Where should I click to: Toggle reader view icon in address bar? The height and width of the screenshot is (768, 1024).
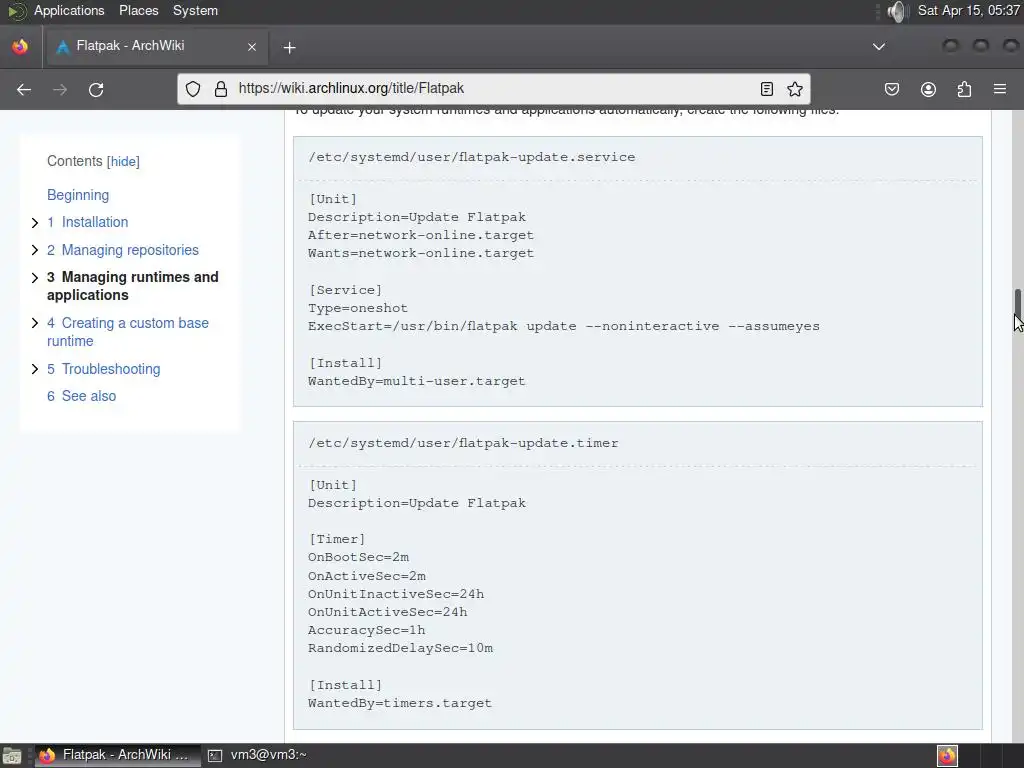coord(767,89)
